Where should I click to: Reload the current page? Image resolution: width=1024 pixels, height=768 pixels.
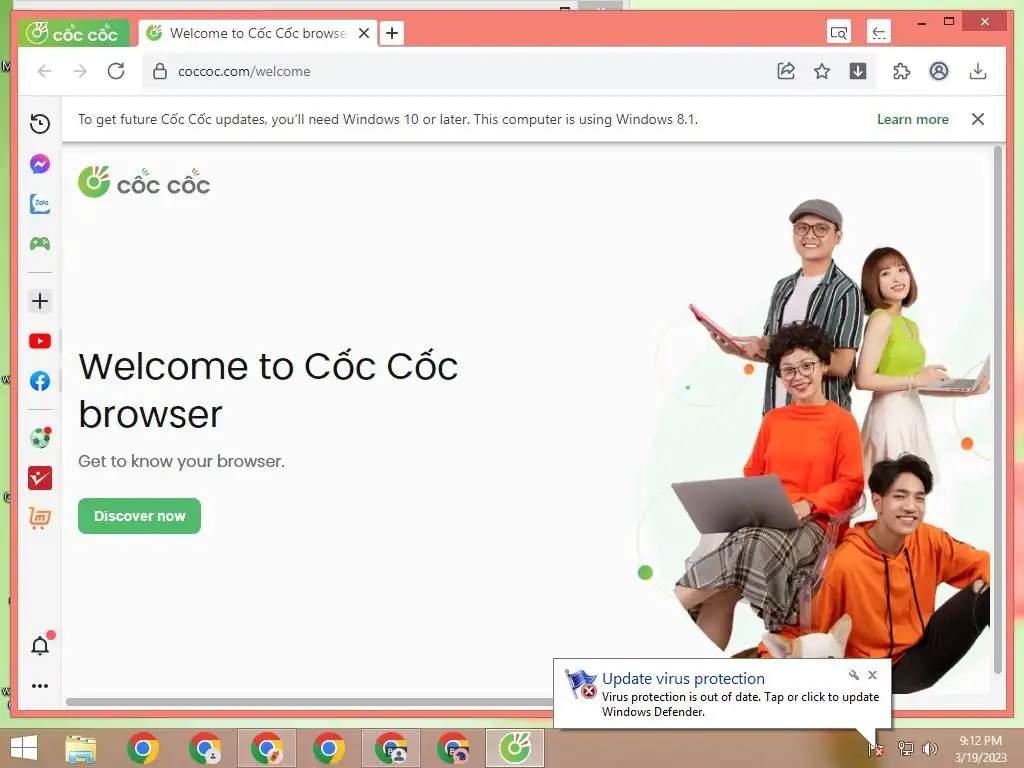point(116,71)
